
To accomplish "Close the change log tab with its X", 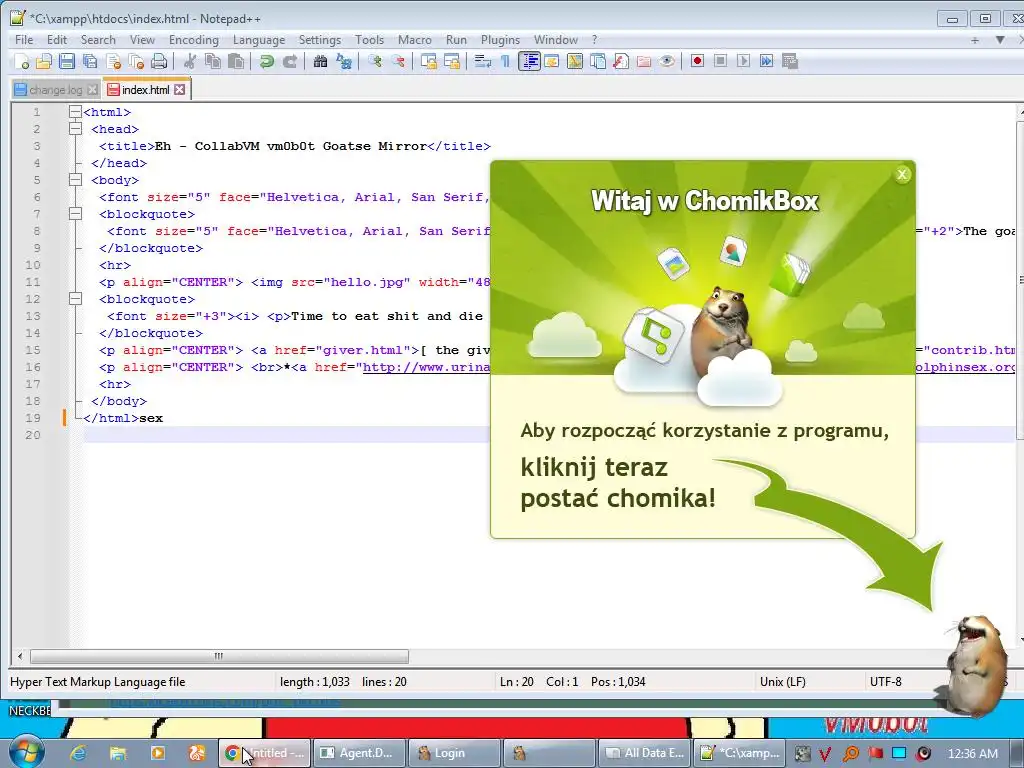I will click(x=92, y=89).
